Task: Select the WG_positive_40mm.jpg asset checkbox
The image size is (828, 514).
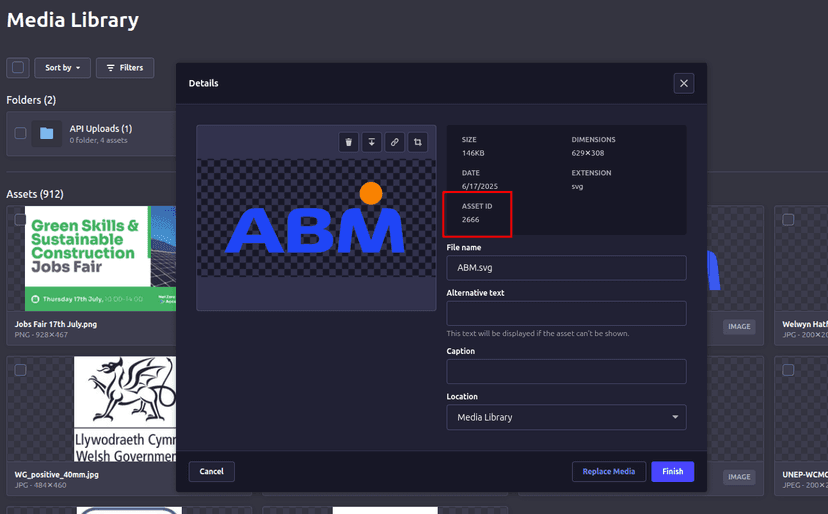Action: [20, 370]
